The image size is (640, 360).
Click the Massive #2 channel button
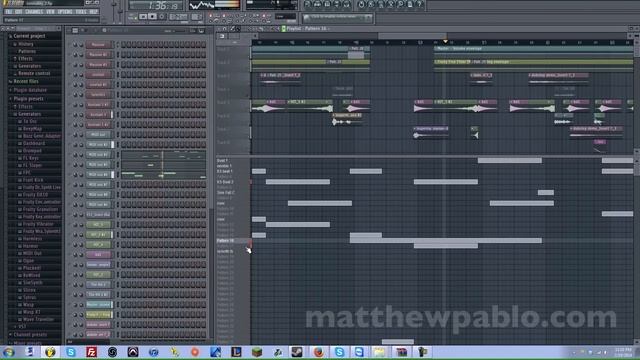tap(98, 55)
